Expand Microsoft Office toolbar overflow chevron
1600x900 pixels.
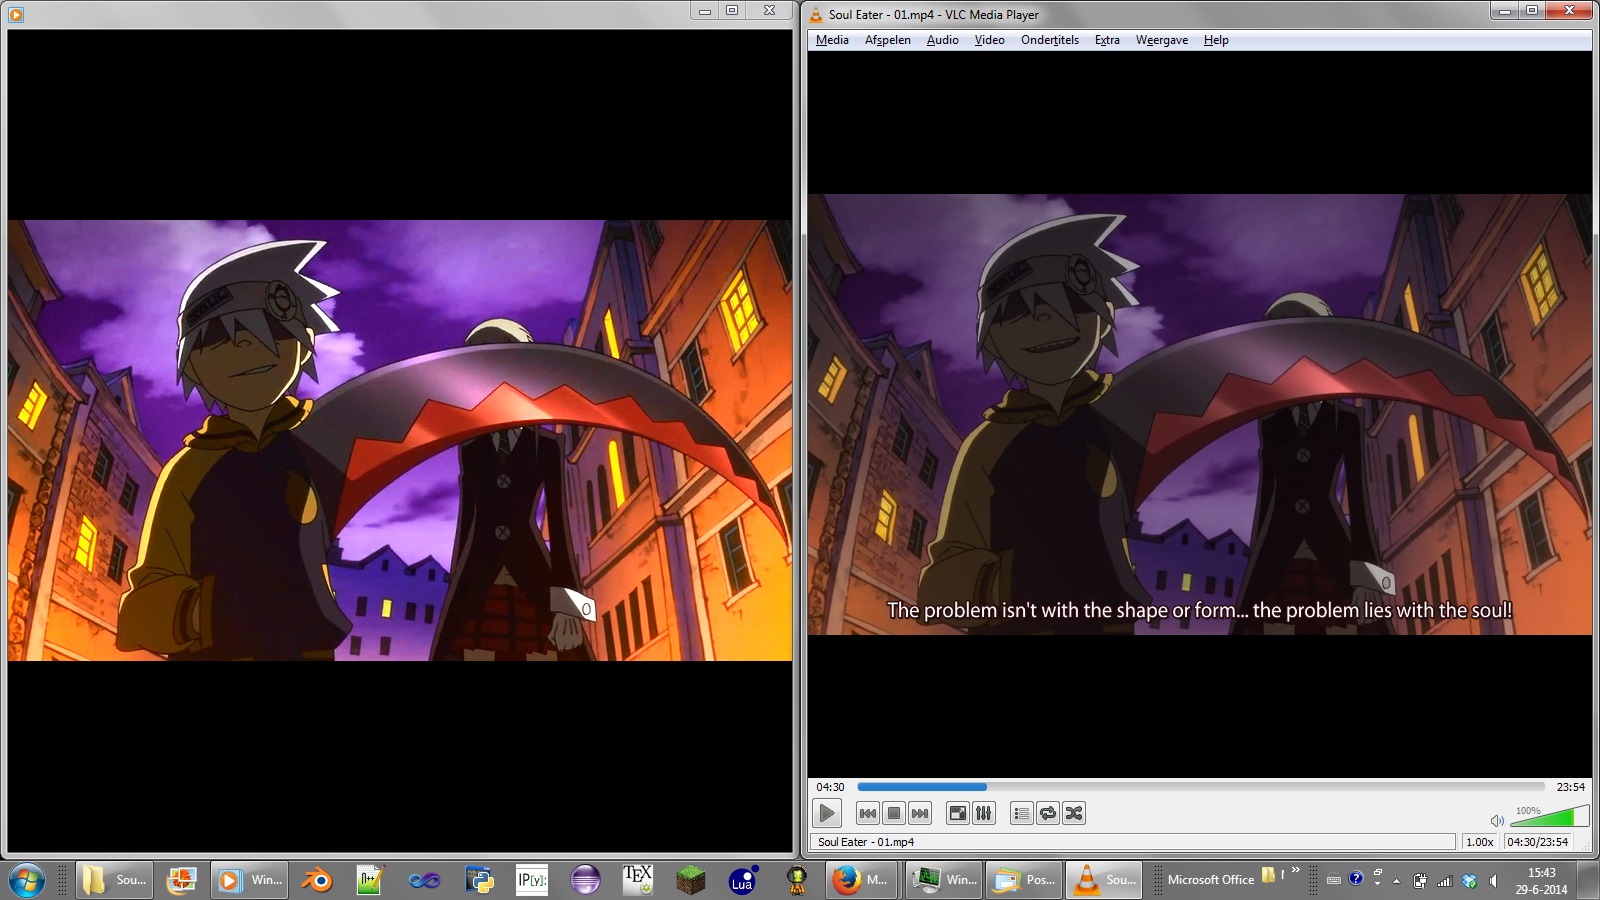pyautogui.click(x=1296, y=870)
